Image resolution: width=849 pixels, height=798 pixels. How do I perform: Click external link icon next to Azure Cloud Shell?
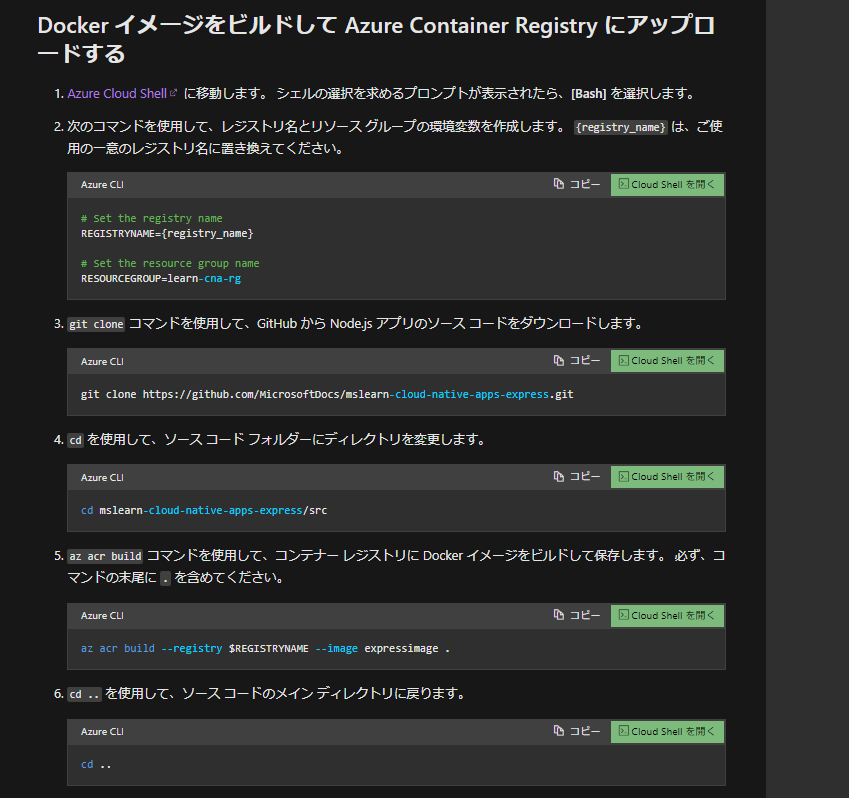click(173, 93)
